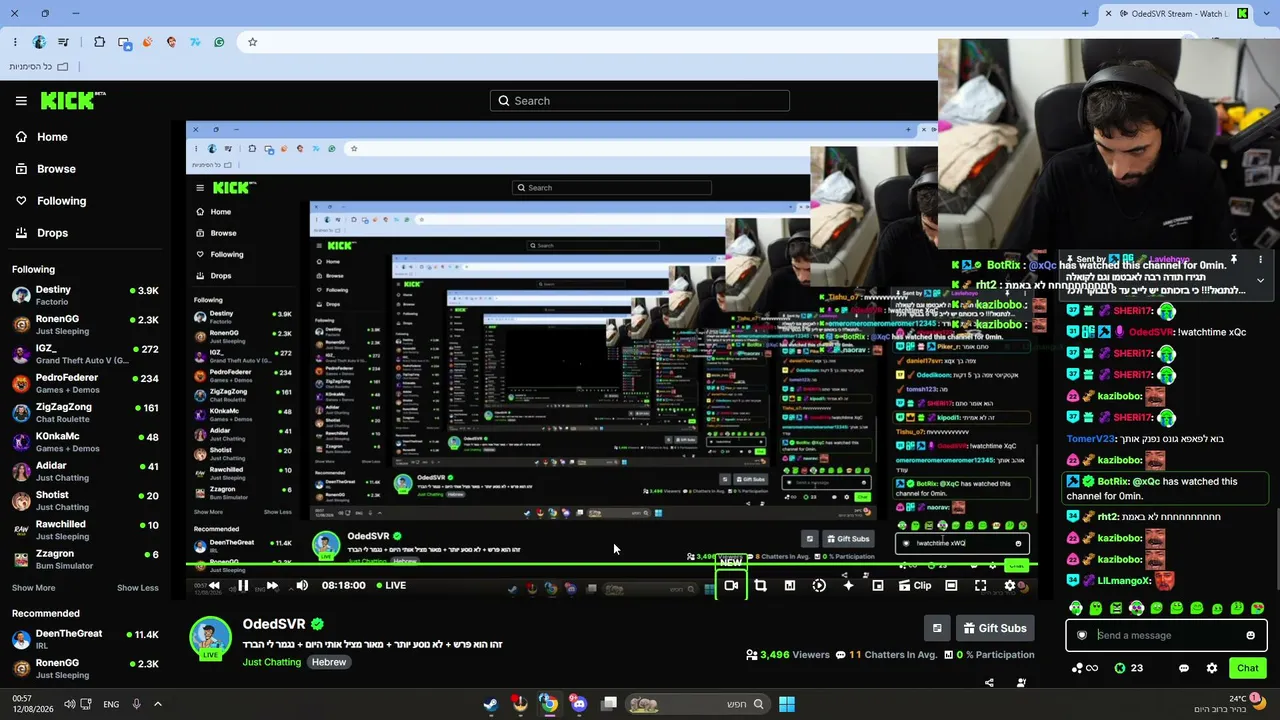Image resolution: width=1280 pixels, height=720 pixels.
Task: Send message with the green Chat button
Action: click(x=1247, y=668)
